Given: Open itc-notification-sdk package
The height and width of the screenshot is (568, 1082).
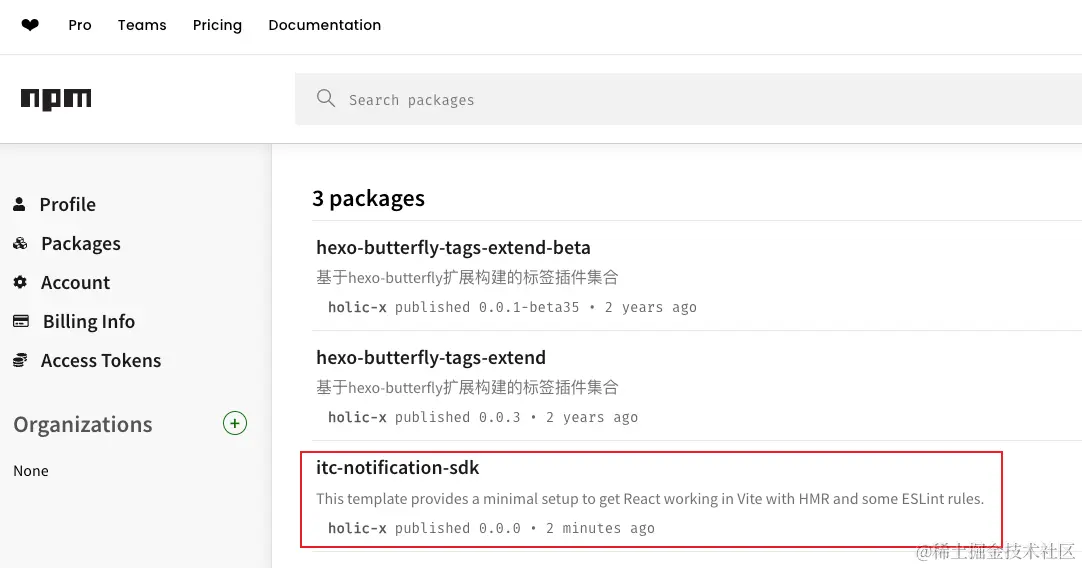Looking at the screenshot, I should [398, 467].
